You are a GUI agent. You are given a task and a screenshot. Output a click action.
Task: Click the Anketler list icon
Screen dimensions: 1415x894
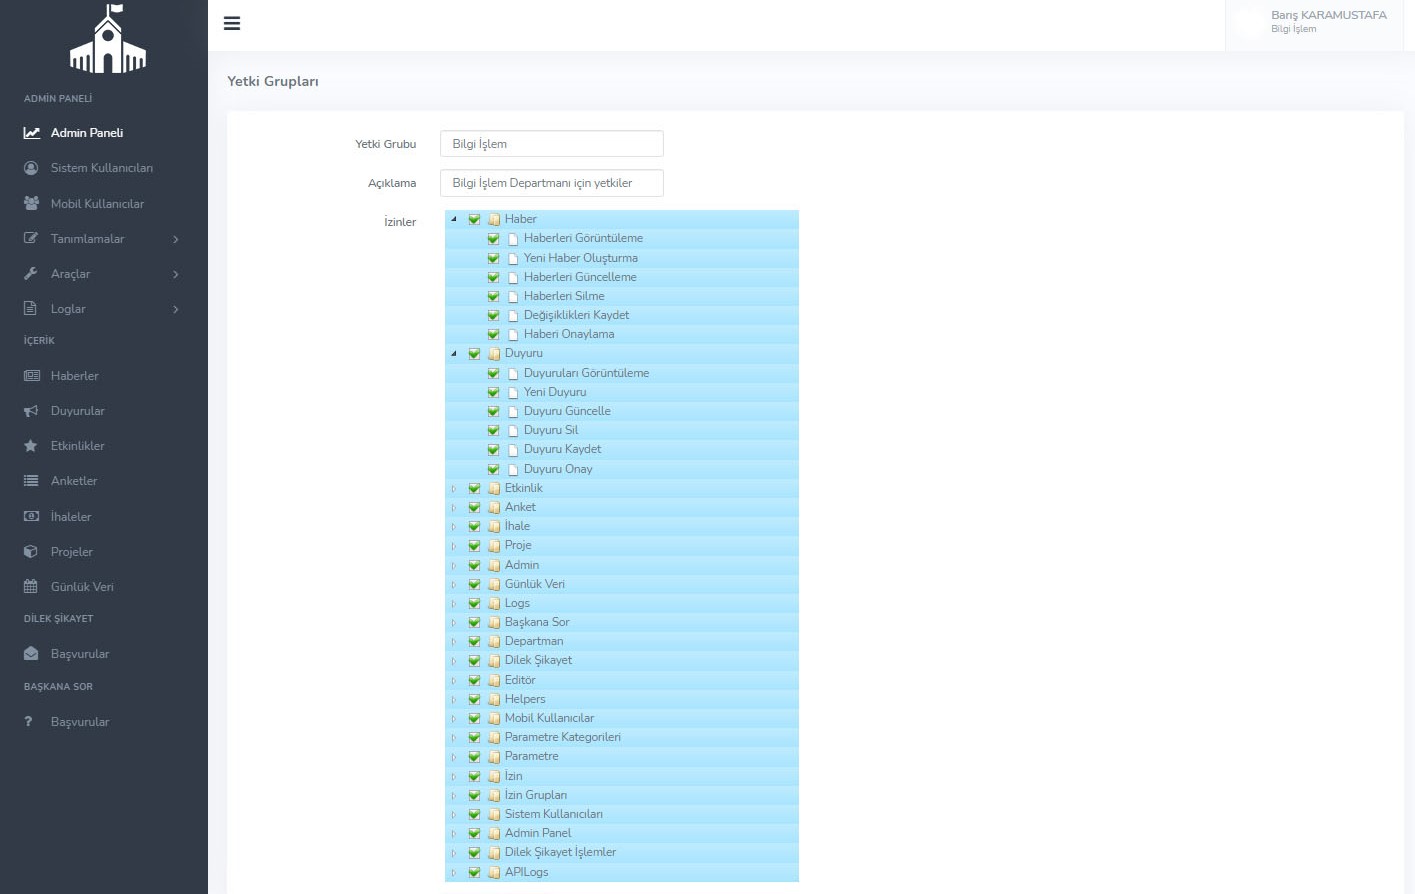tap(31, 481)
